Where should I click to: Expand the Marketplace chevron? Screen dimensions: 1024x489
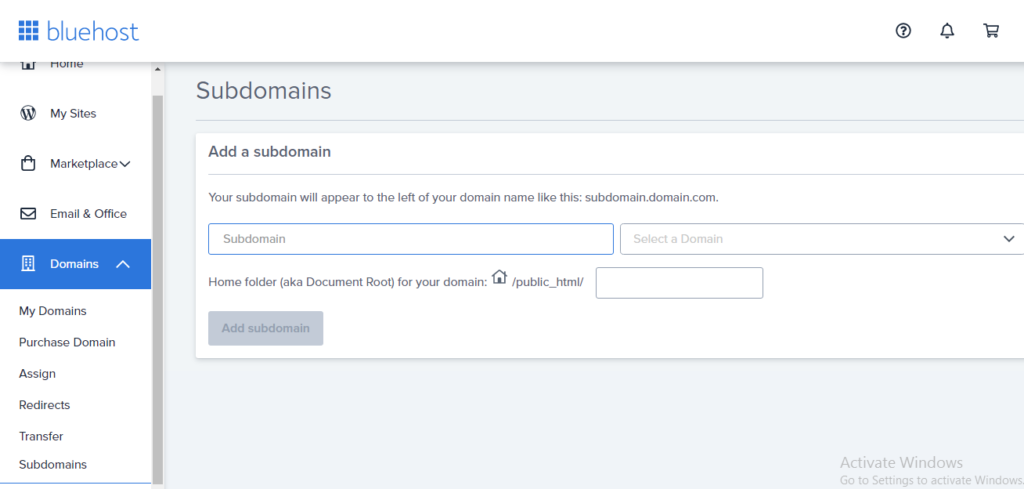pyautogui.click(x=125, y=164)
